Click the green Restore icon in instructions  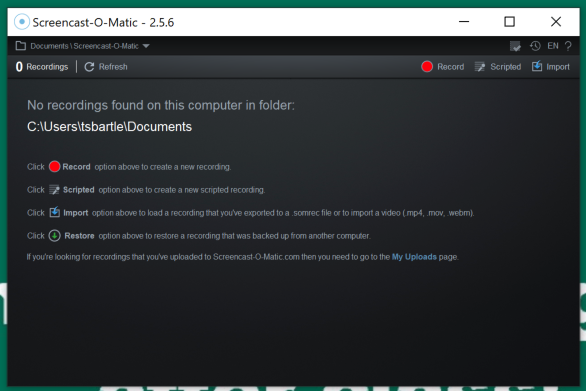[55, 235]
